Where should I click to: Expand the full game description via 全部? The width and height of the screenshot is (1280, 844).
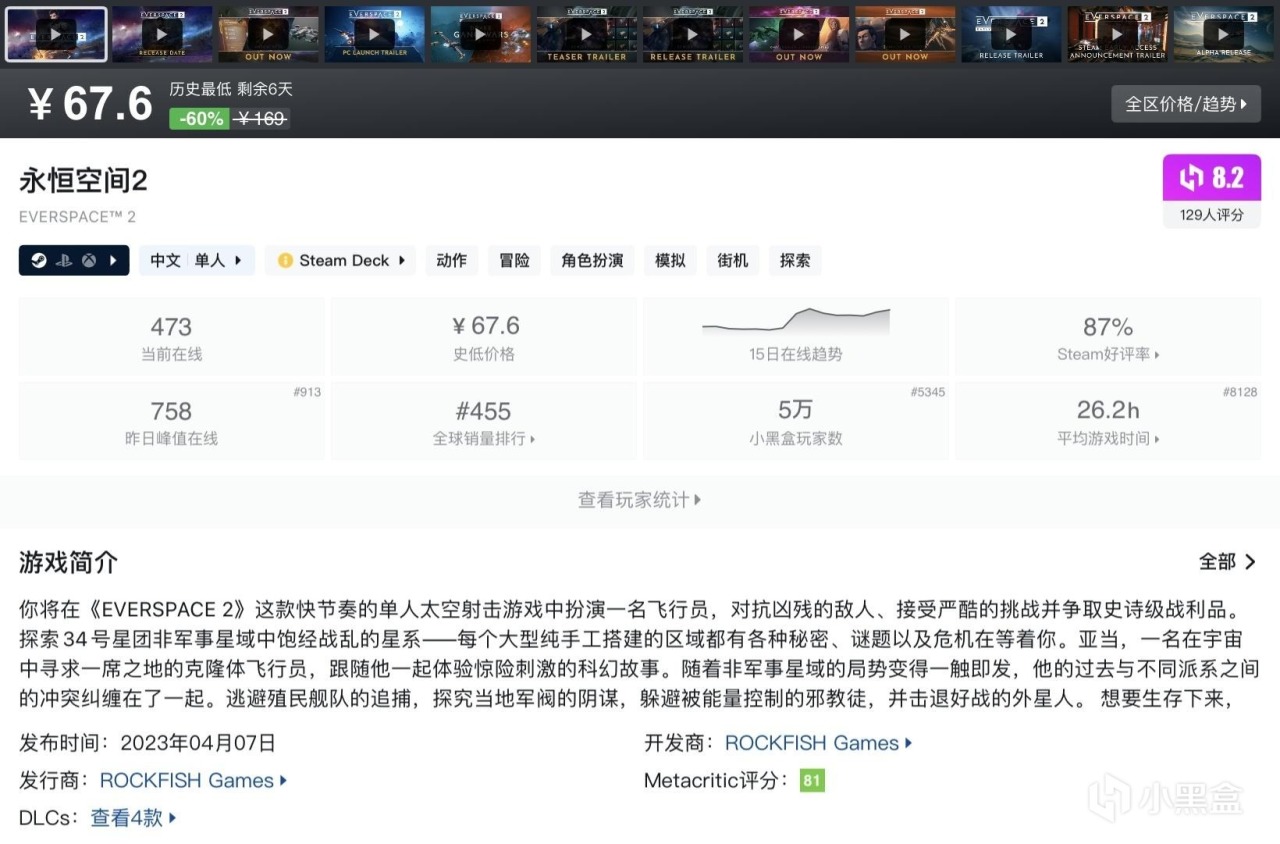[1227, 562]
